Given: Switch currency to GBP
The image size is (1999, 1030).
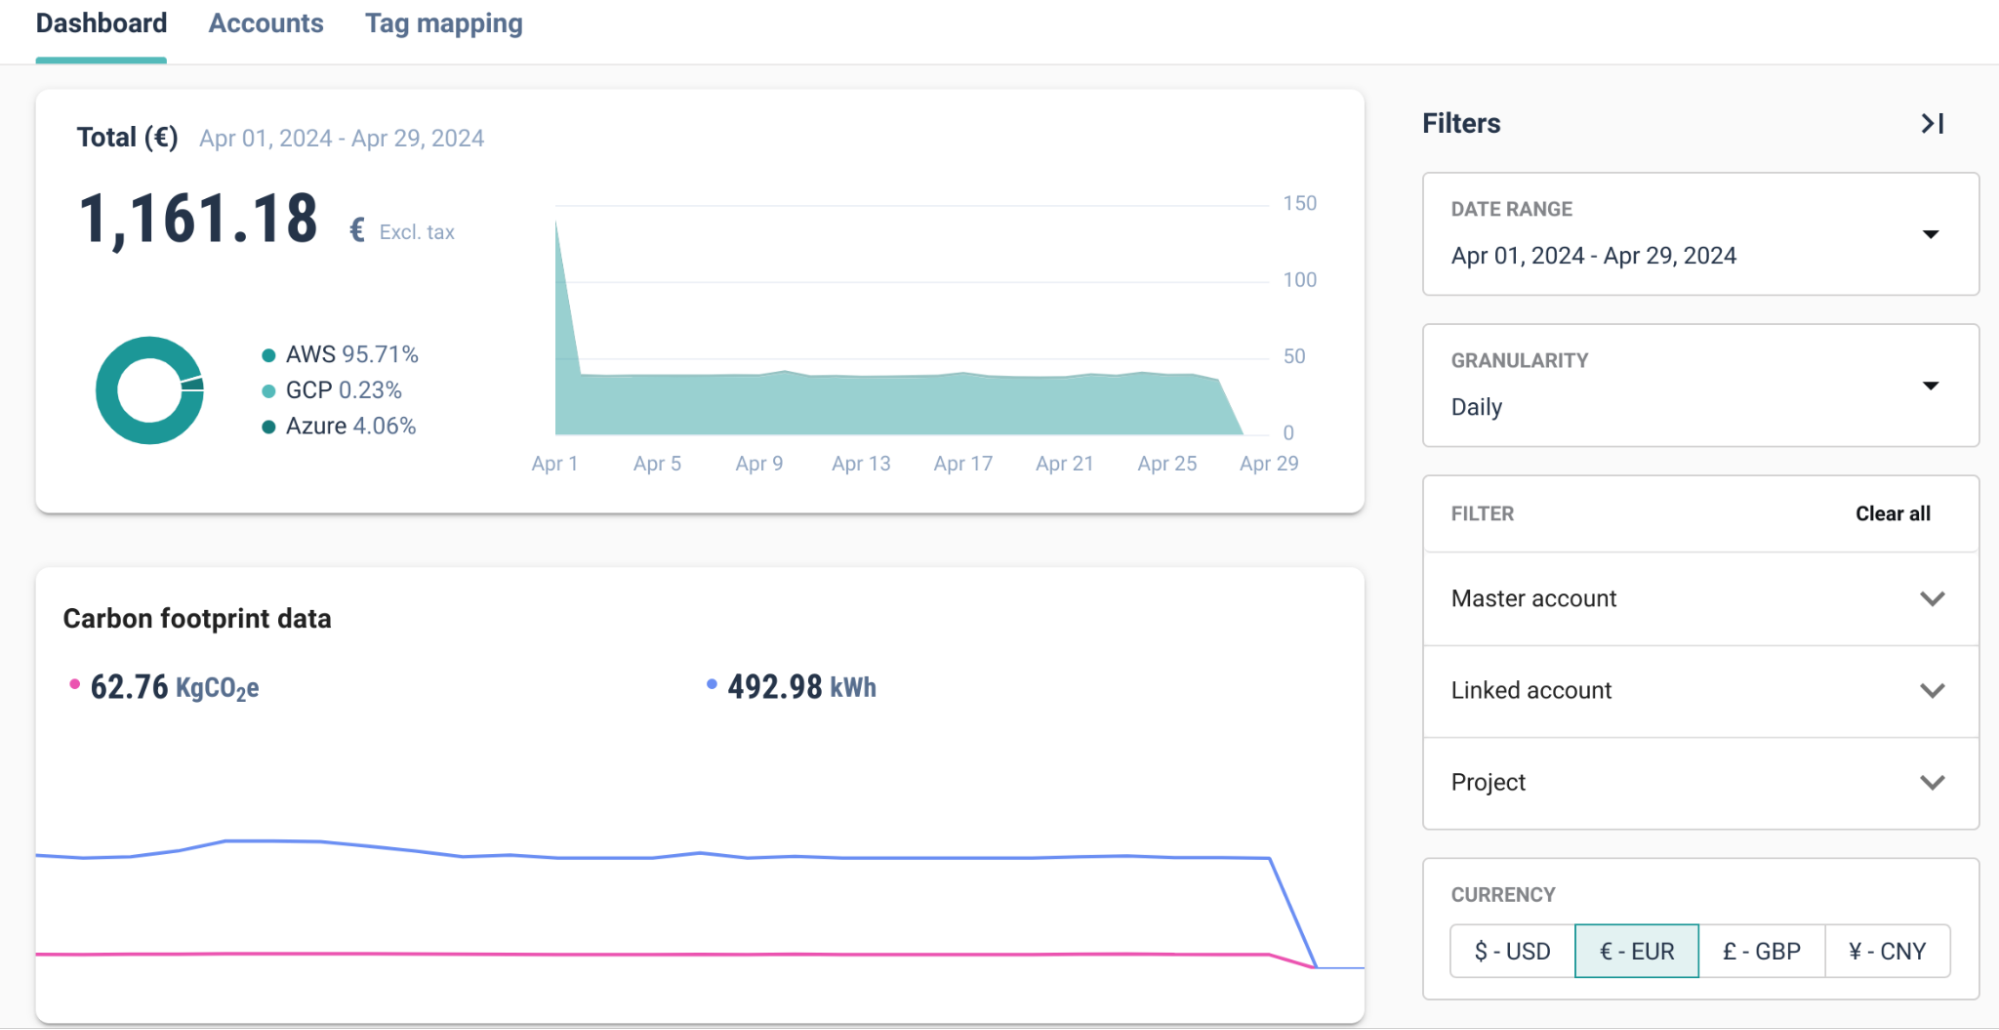Looking at the screenshot, I should [1761, 951].
